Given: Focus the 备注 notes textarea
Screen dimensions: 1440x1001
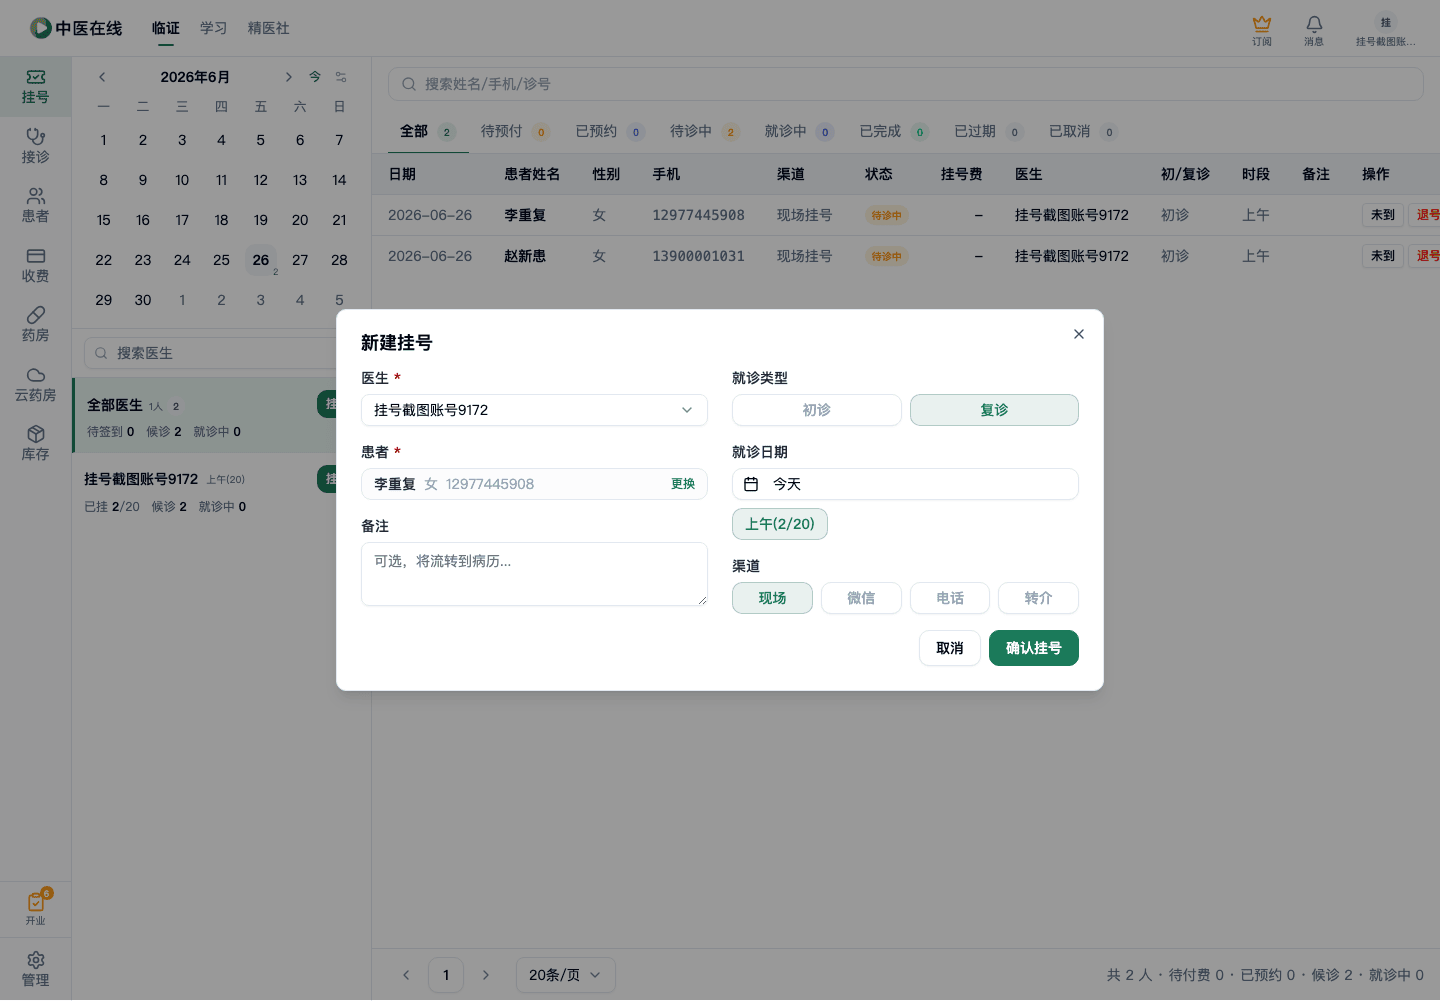Looking at the screenshot, I should click(534, 574).
